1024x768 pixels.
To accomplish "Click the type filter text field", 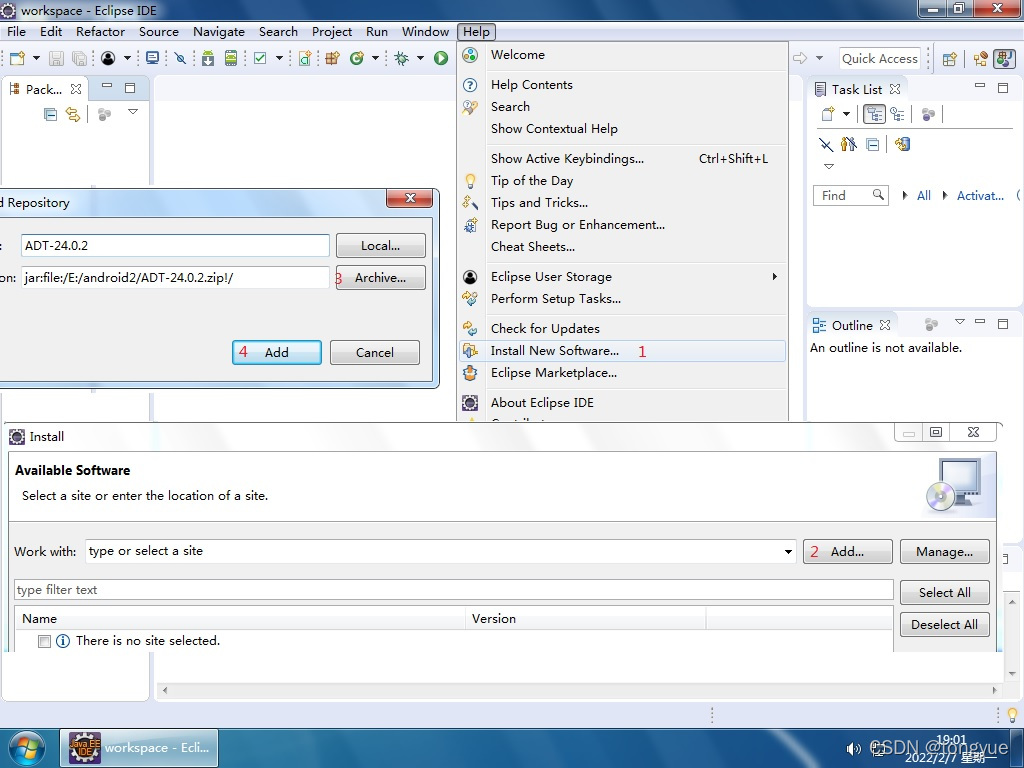I will pyautogui.click(x=454, y=590).
